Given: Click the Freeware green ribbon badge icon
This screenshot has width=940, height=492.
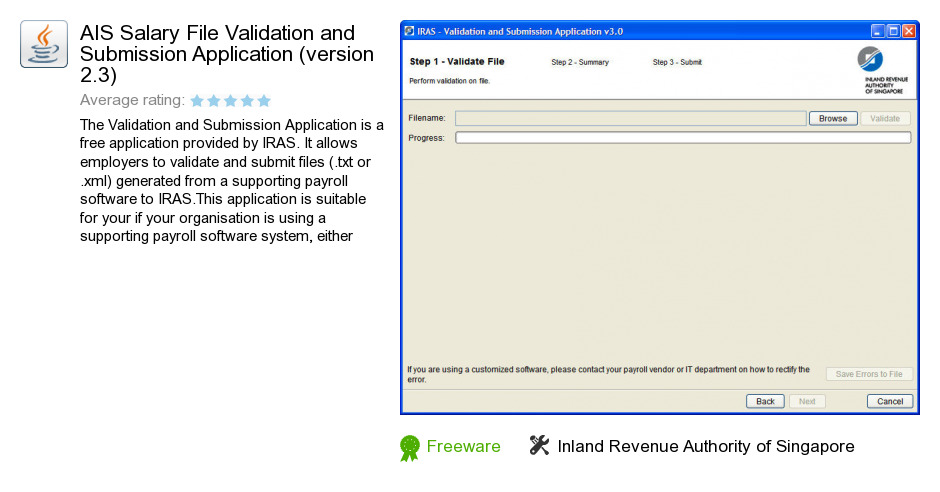Looking at the screenshot, I should pyautogui.click(x=409, y=448).
